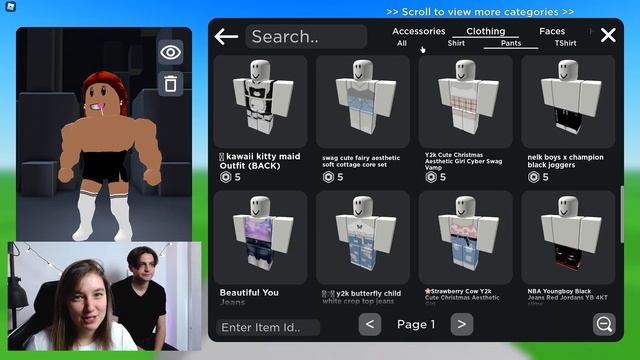Select nelk boys x champion joggers thumbnail
The image size is (640, 360).
click(568, 101)
